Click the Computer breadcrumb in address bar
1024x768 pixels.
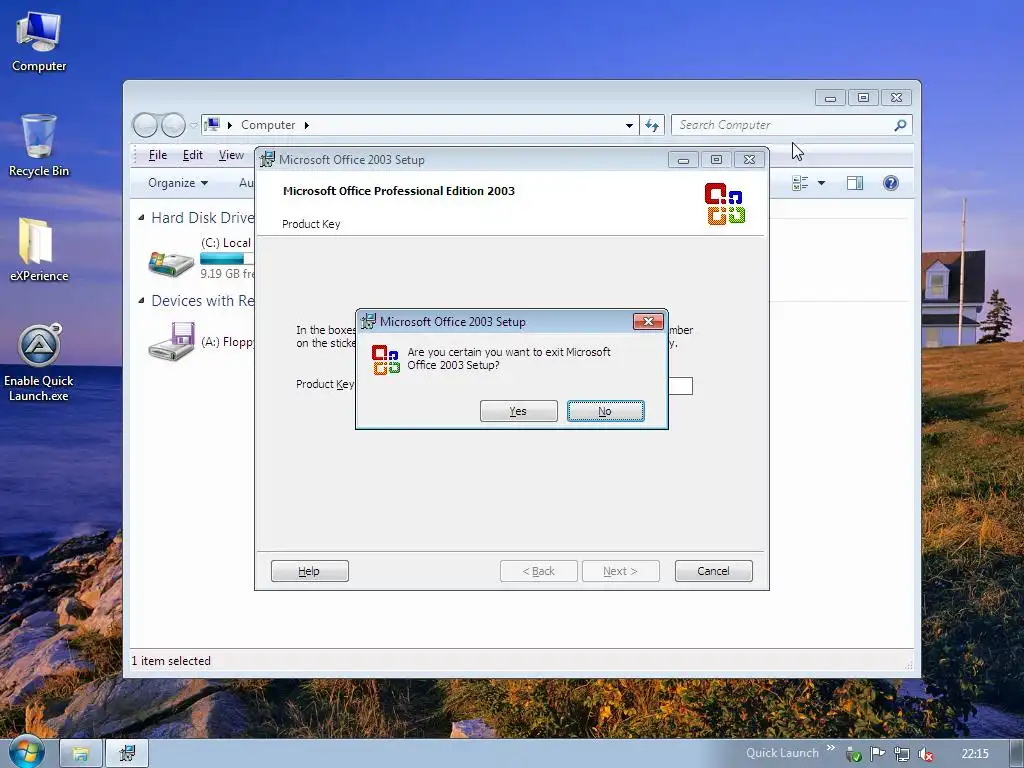click(268, 125)
